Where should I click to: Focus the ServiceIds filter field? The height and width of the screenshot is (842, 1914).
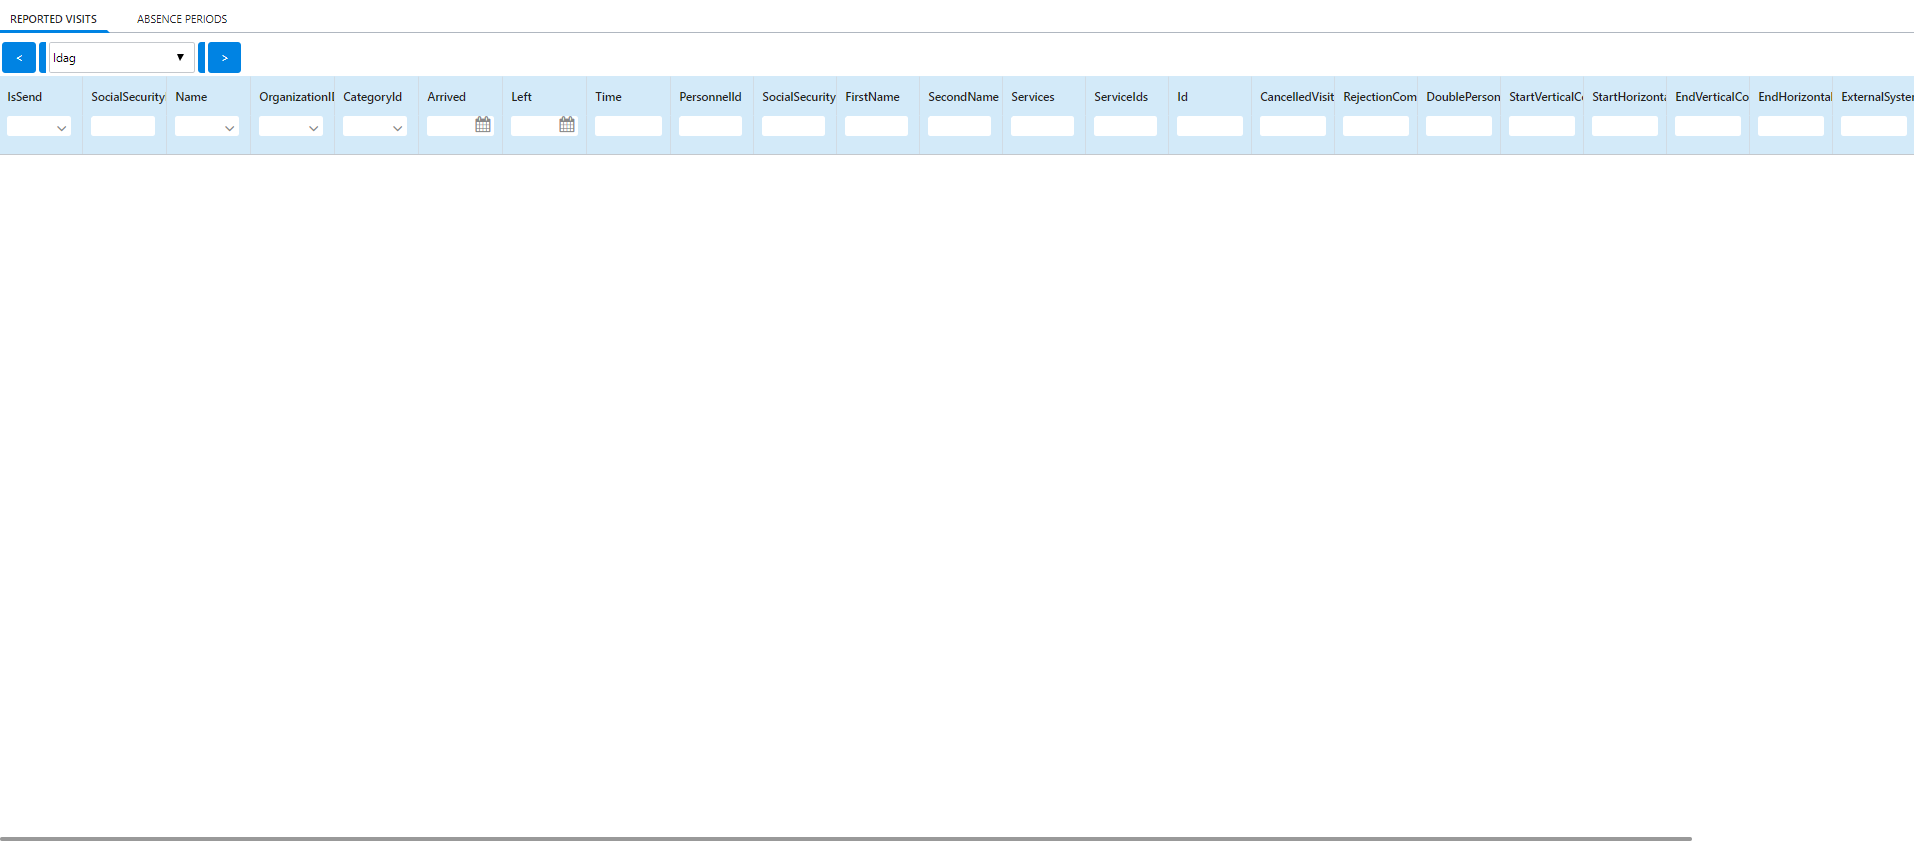click(x=1125, y=126)
